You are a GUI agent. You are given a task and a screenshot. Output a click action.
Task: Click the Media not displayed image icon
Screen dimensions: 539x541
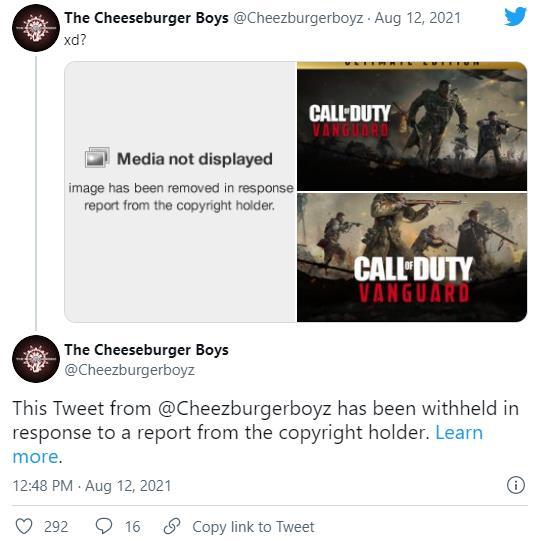tap(97, 158)
